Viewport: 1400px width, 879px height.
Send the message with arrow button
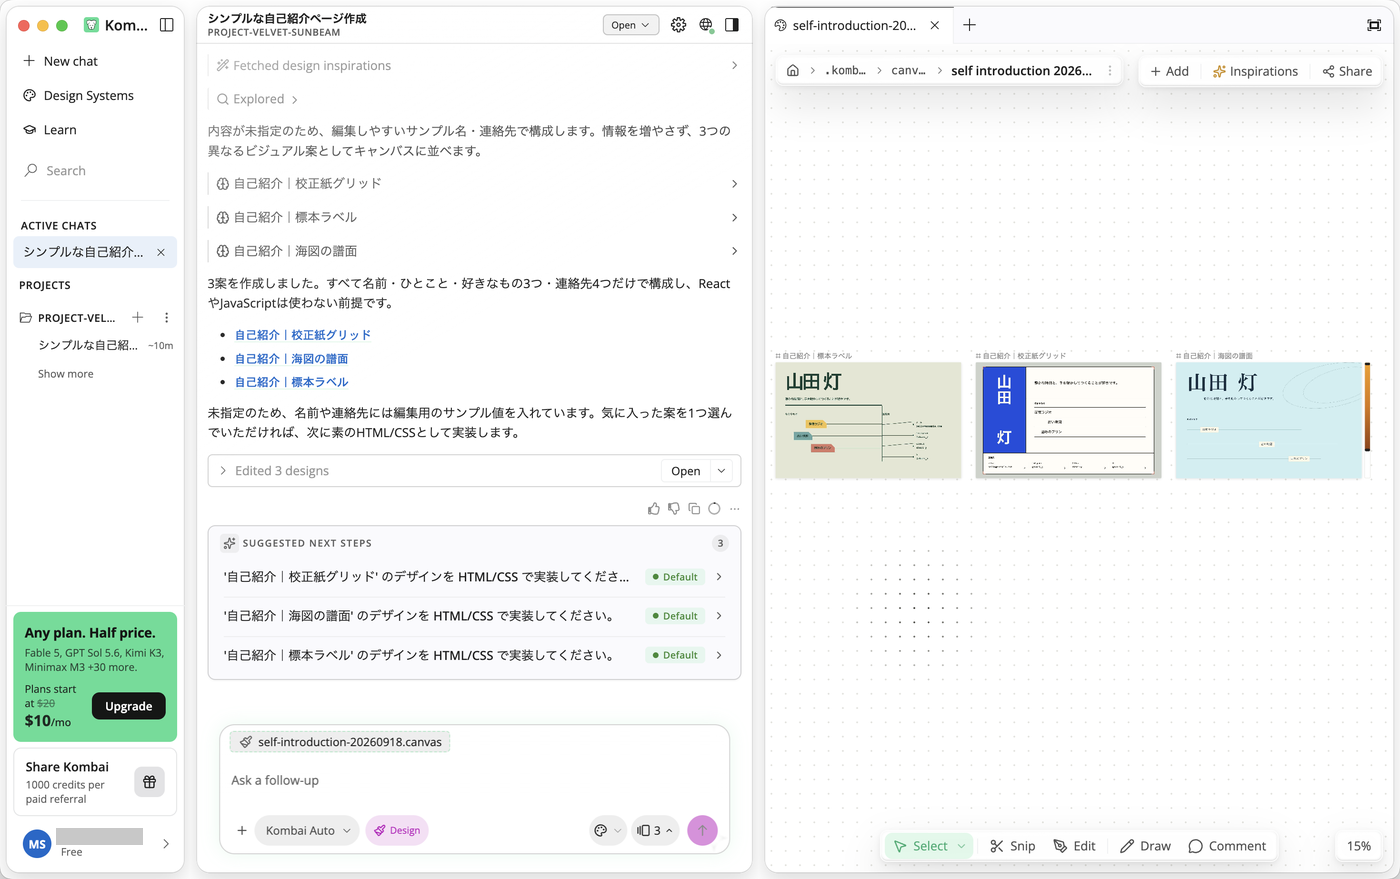[x=702, y=830]
